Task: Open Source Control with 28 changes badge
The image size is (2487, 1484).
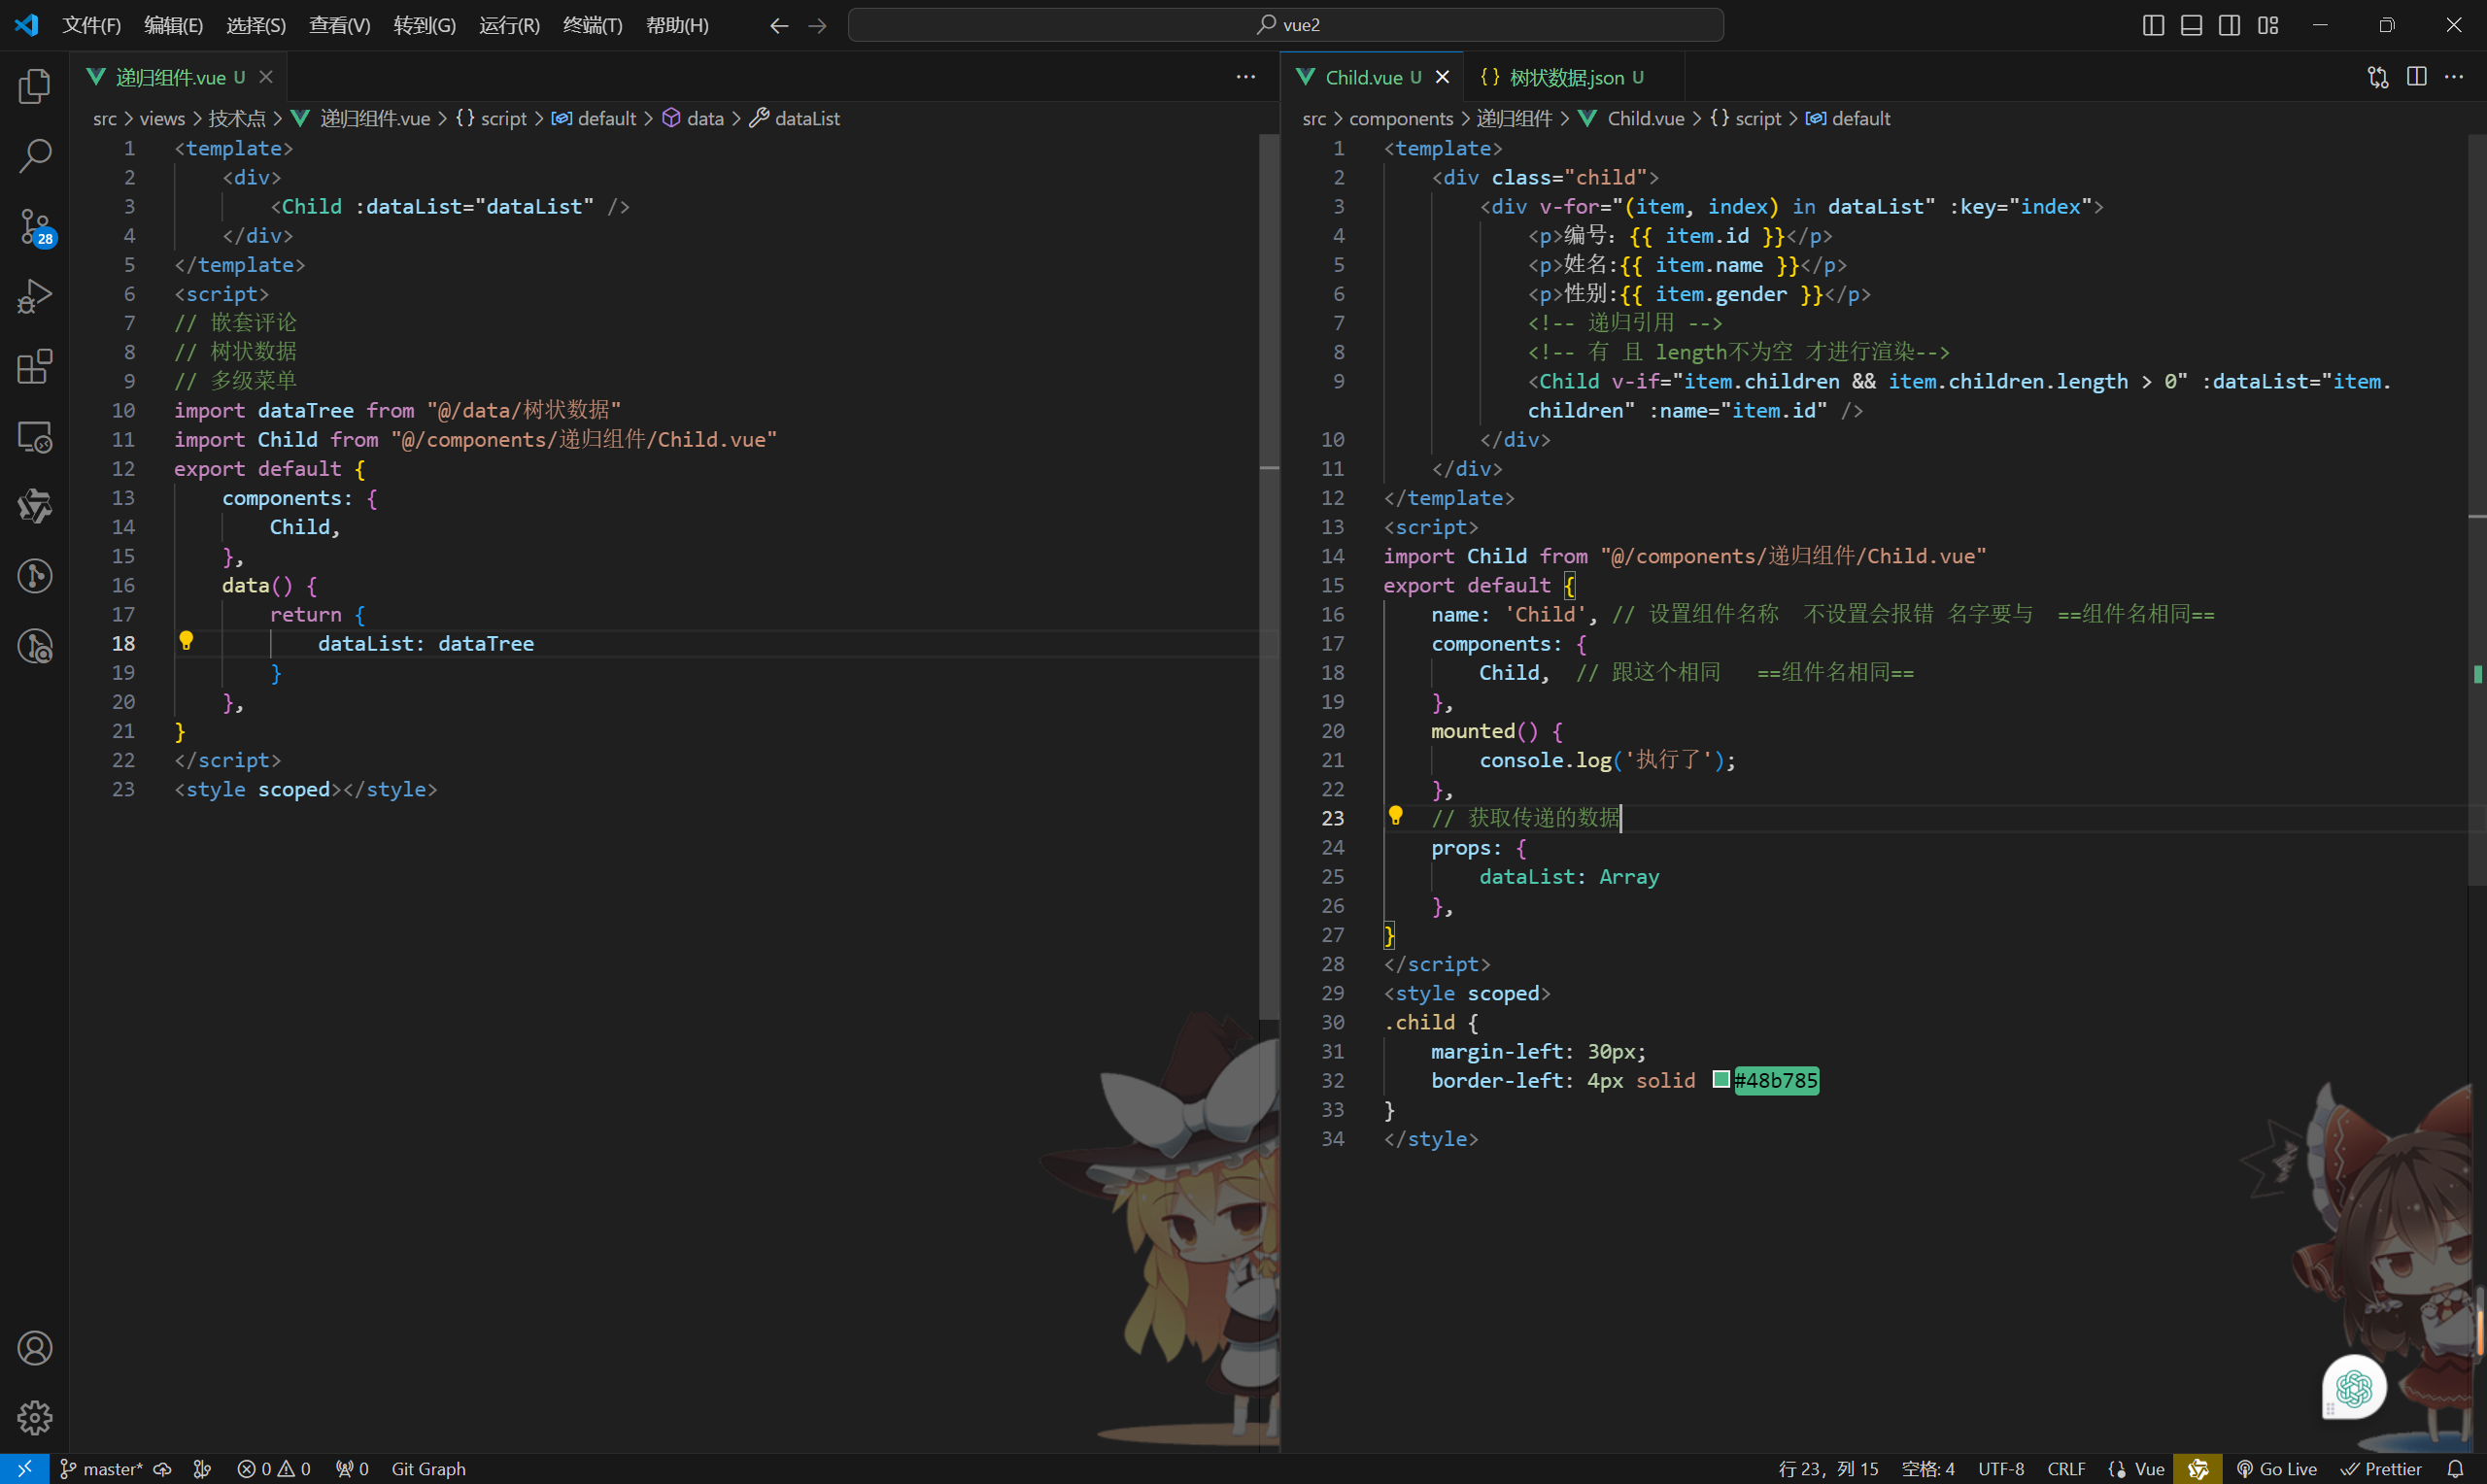Action: (x=35, y=227)
